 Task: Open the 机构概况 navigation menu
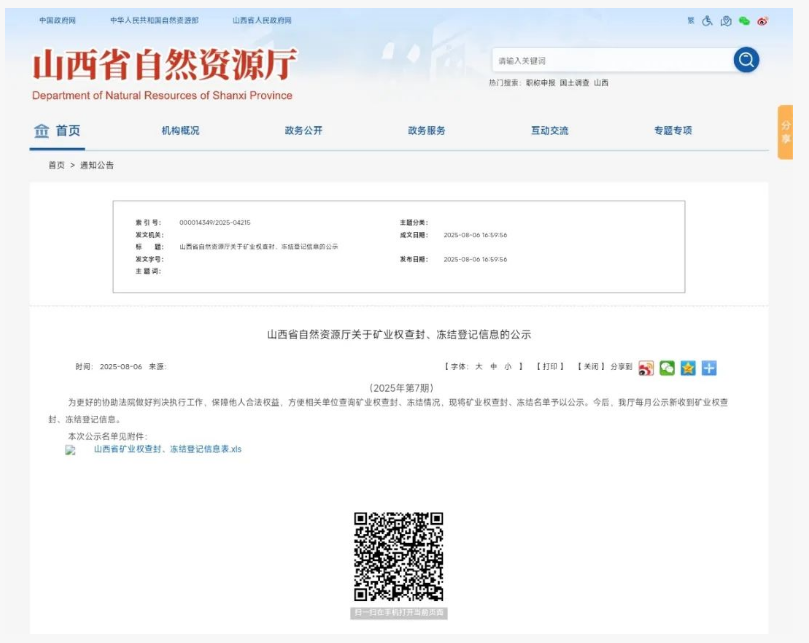point(180,131)
